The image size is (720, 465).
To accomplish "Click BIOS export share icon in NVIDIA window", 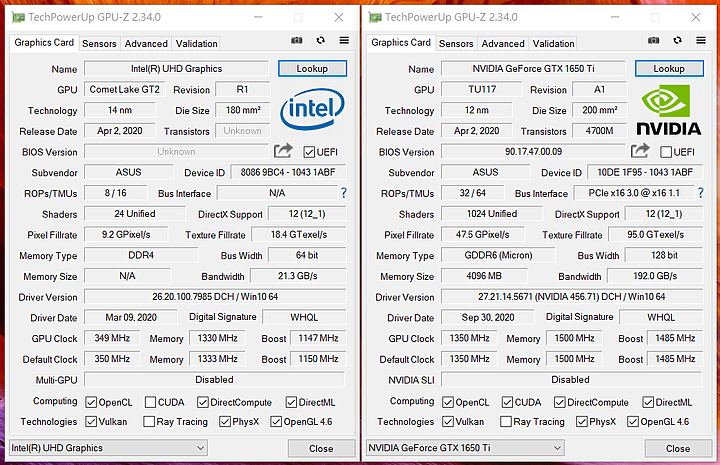I will [640, 151].
